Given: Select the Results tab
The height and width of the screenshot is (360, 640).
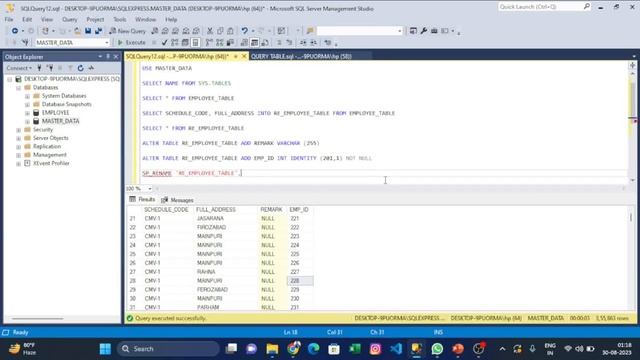Looking at the screenshot, I should tap(142, 200).
